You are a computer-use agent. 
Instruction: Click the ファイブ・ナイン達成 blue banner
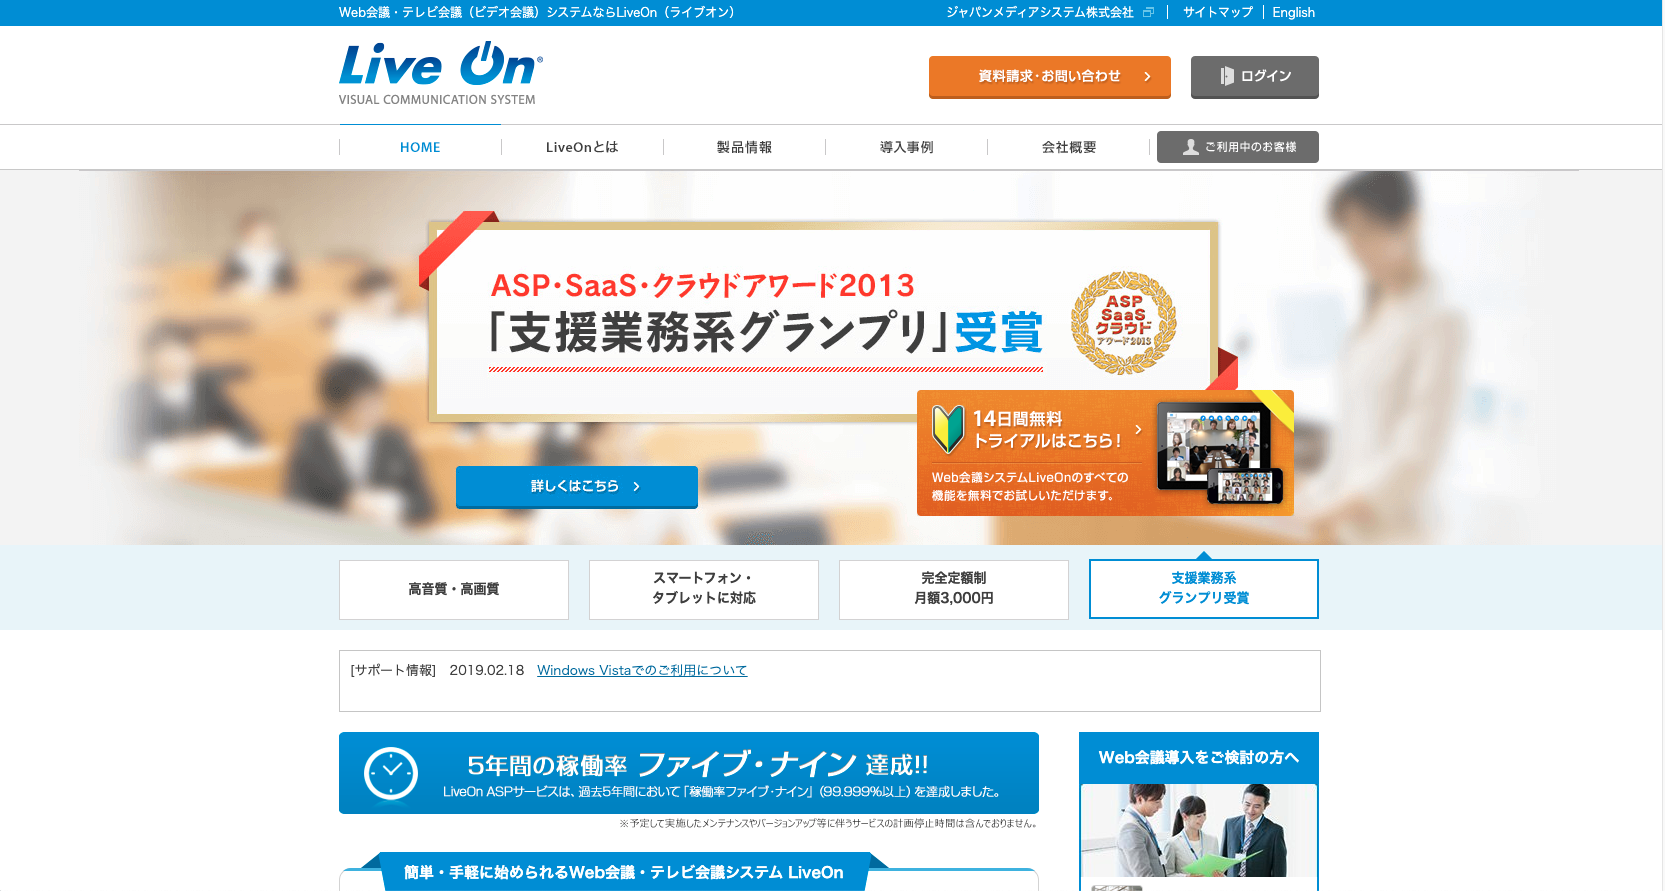[x=689, y=773]
